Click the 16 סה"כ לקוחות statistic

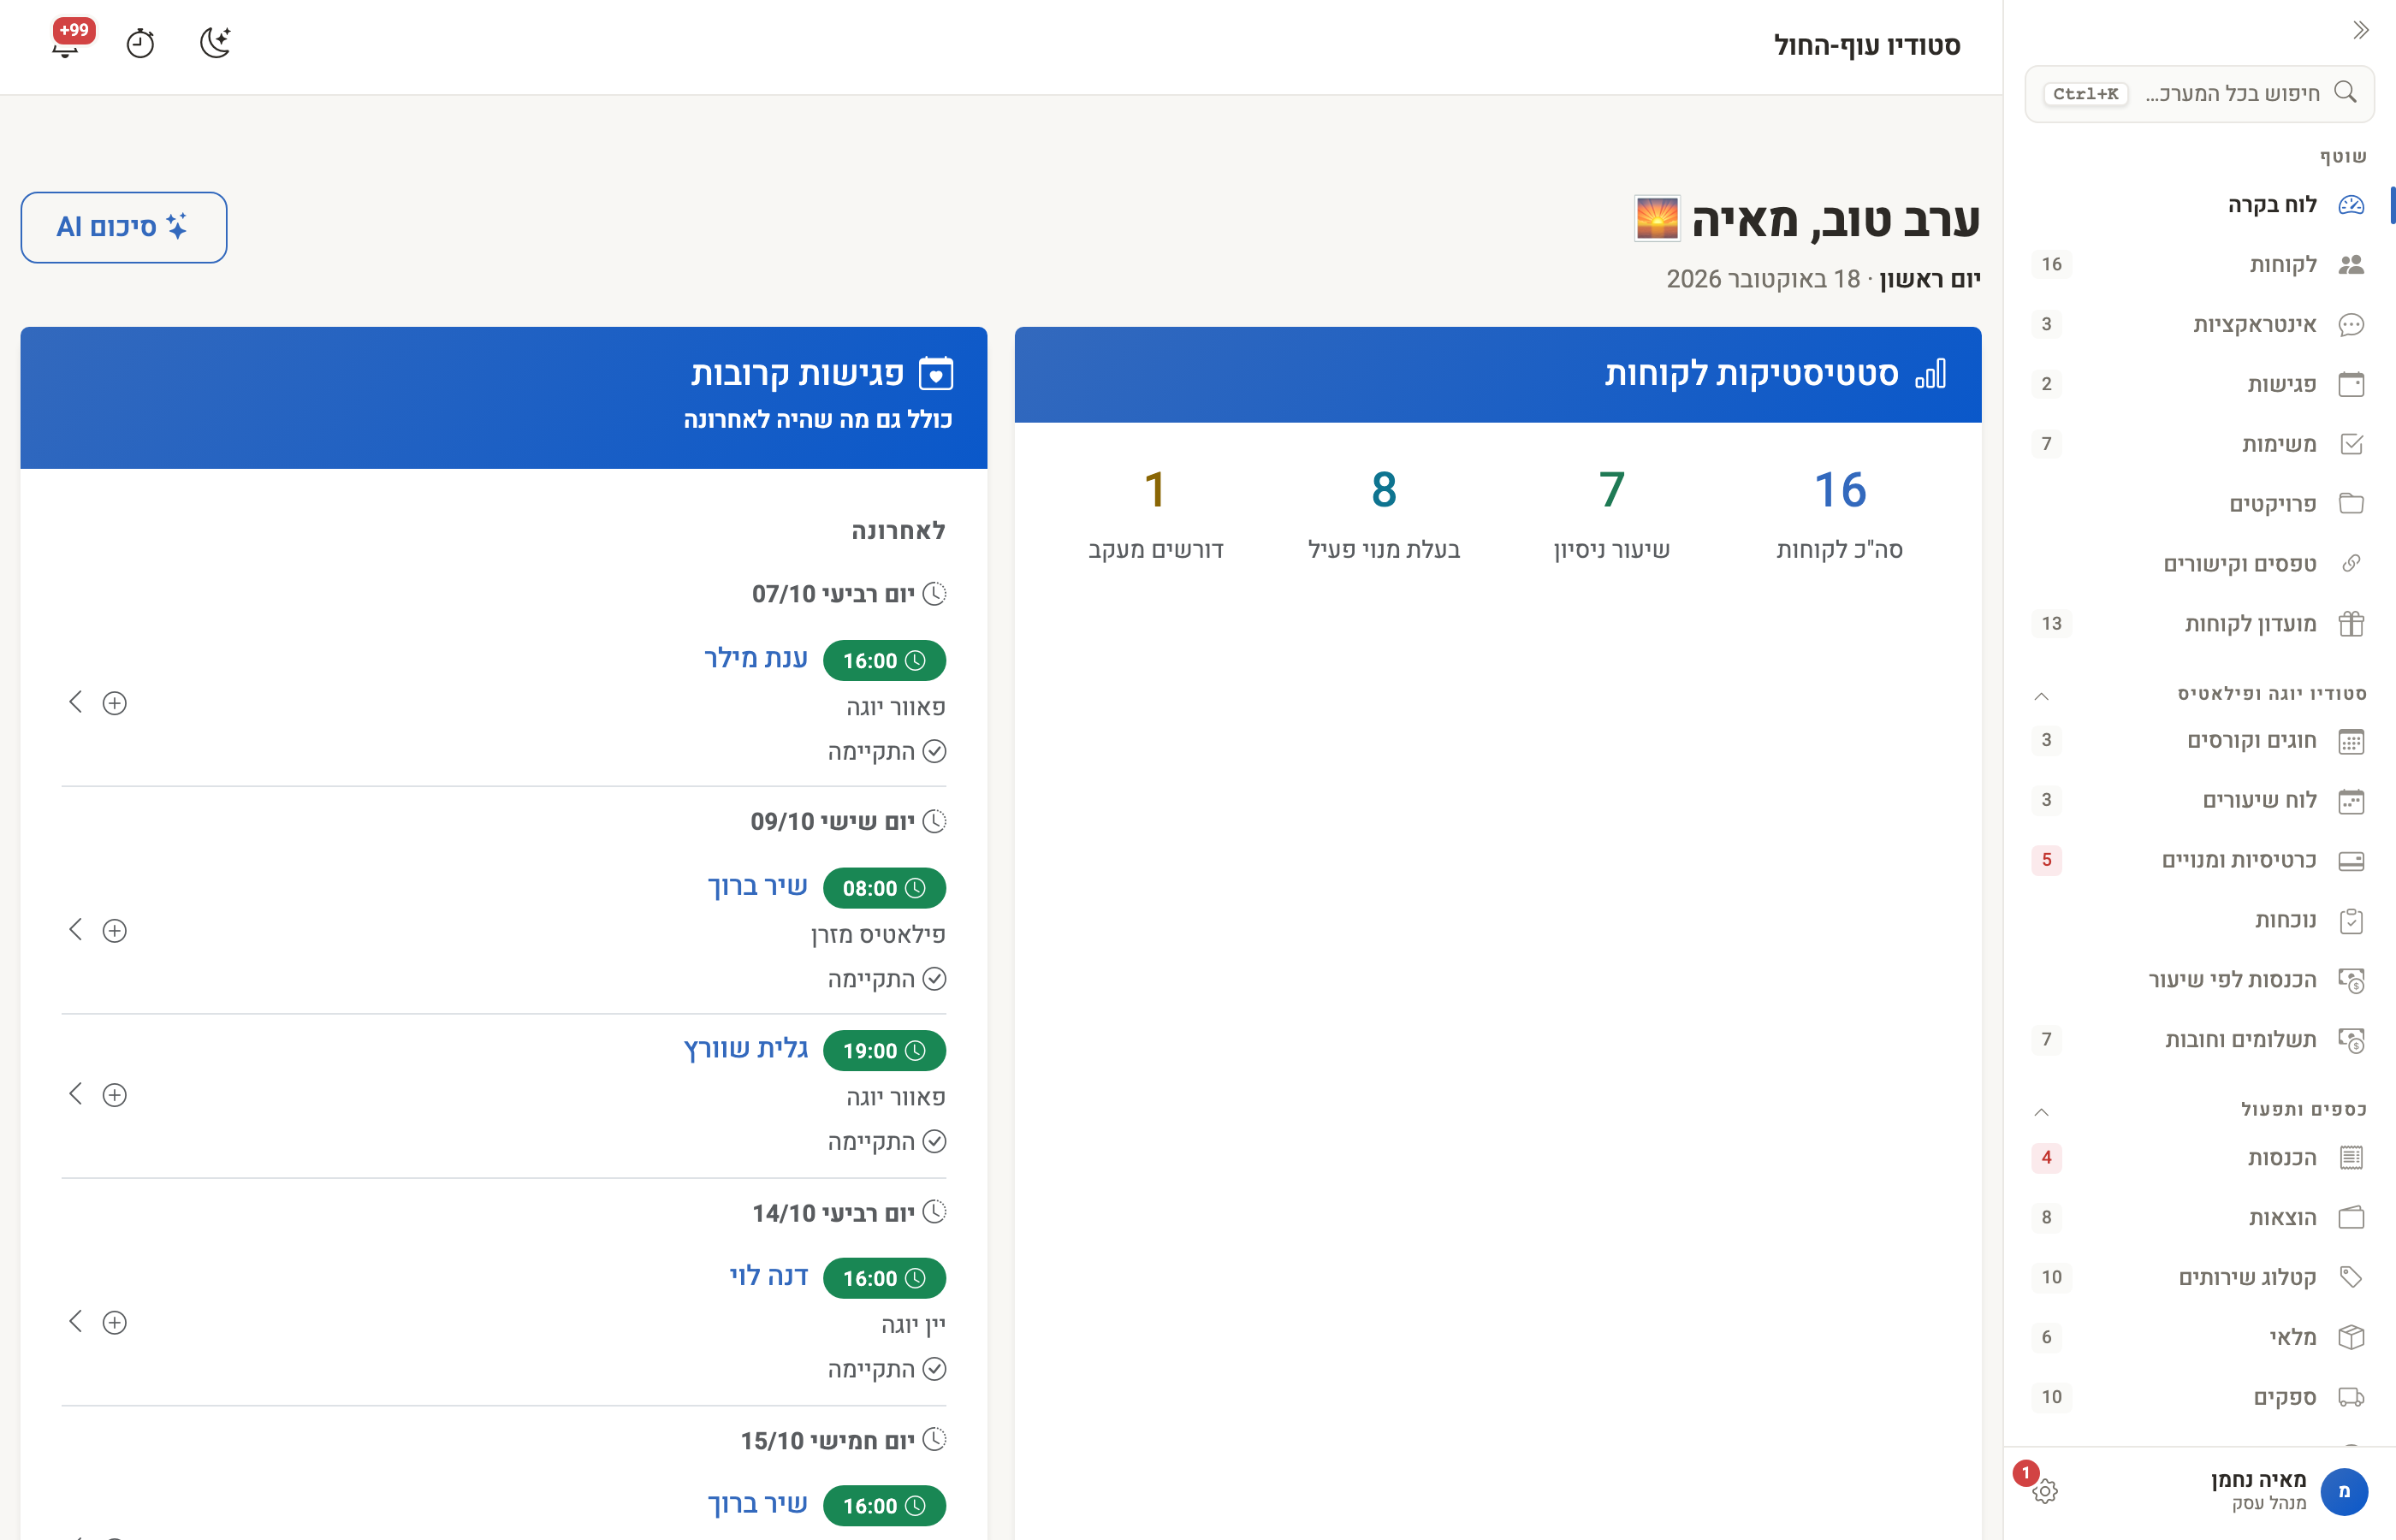[1840, 514]
